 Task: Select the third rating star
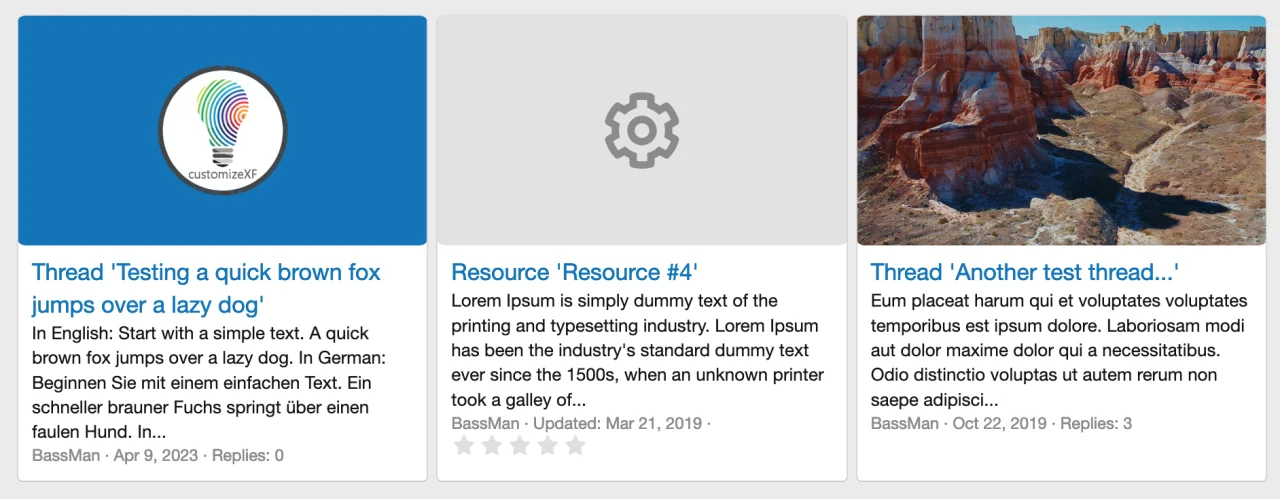click(x=519, y=445)
